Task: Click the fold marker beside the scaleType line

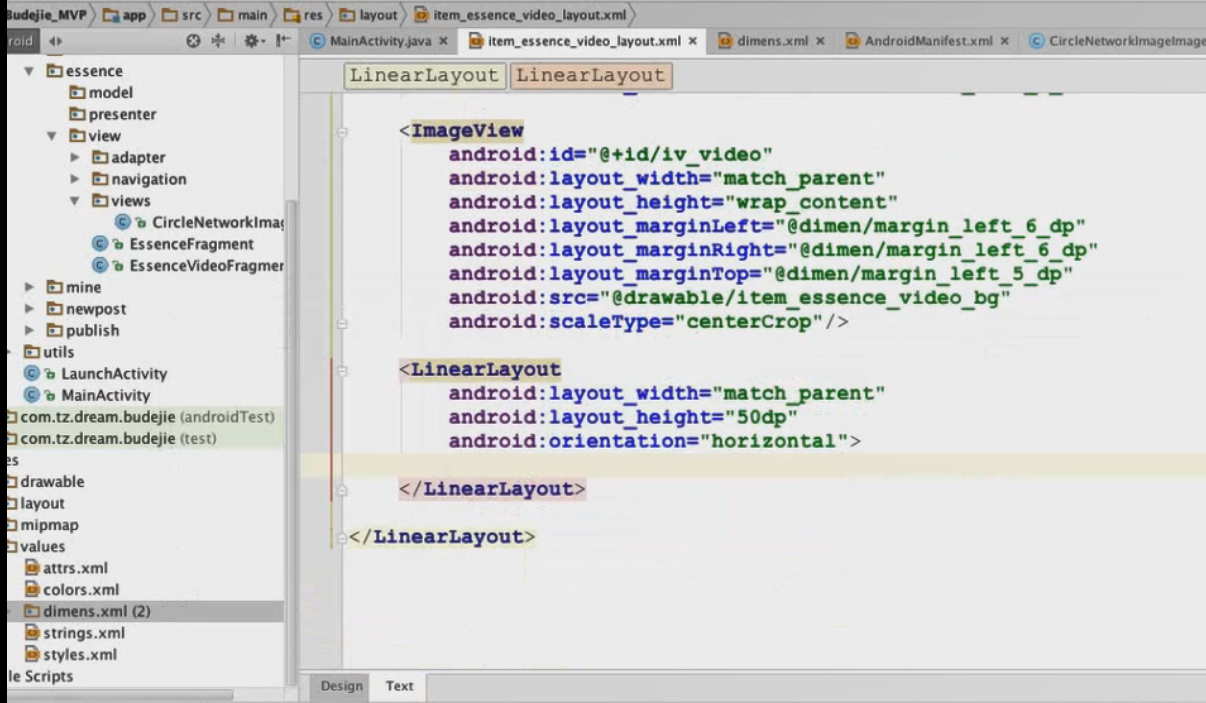Action: pos(343,323)
